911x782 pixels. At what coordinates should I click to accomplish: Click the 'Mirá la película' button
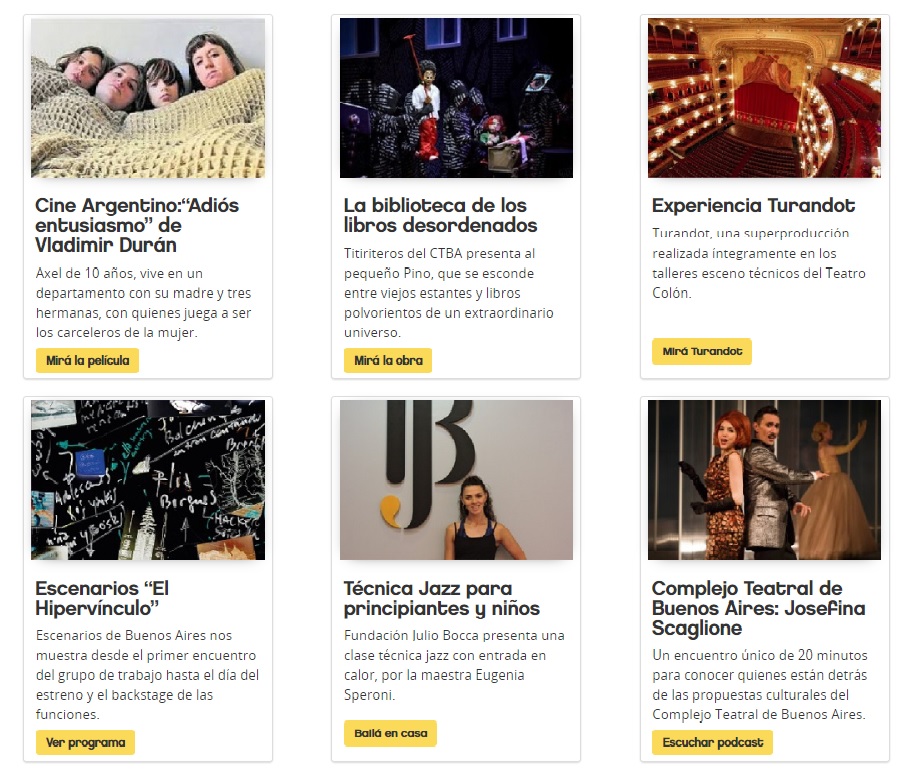click(x=87, y=360)
